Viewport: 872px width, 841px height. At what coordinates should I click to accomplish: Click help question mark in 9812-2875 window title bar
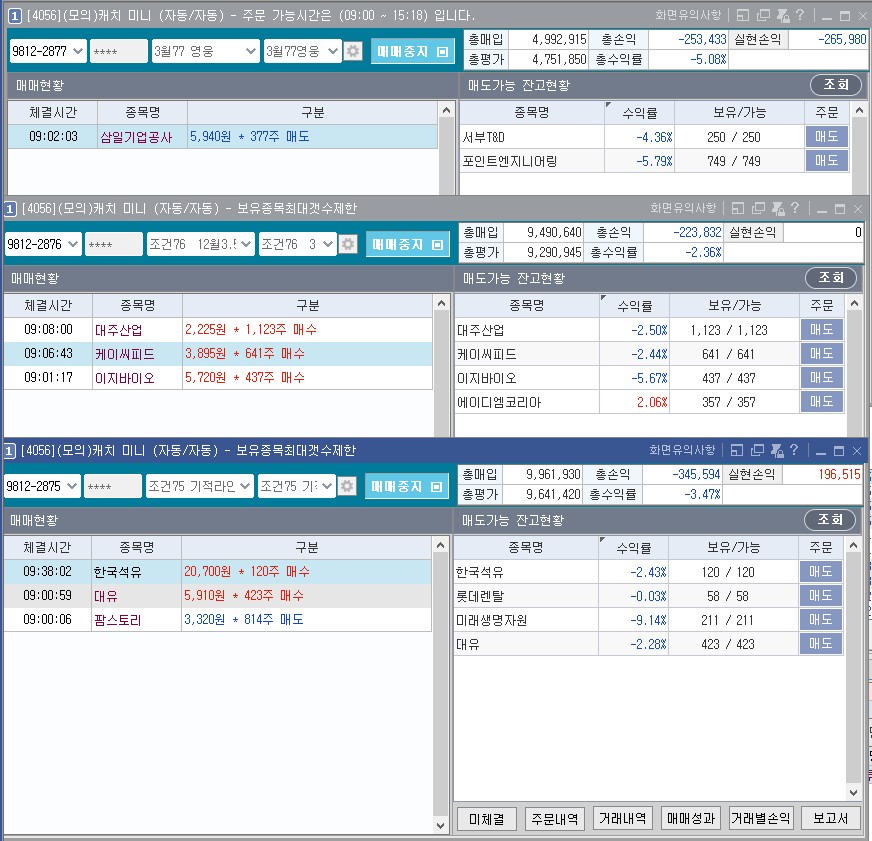click(x=794, y=451)
